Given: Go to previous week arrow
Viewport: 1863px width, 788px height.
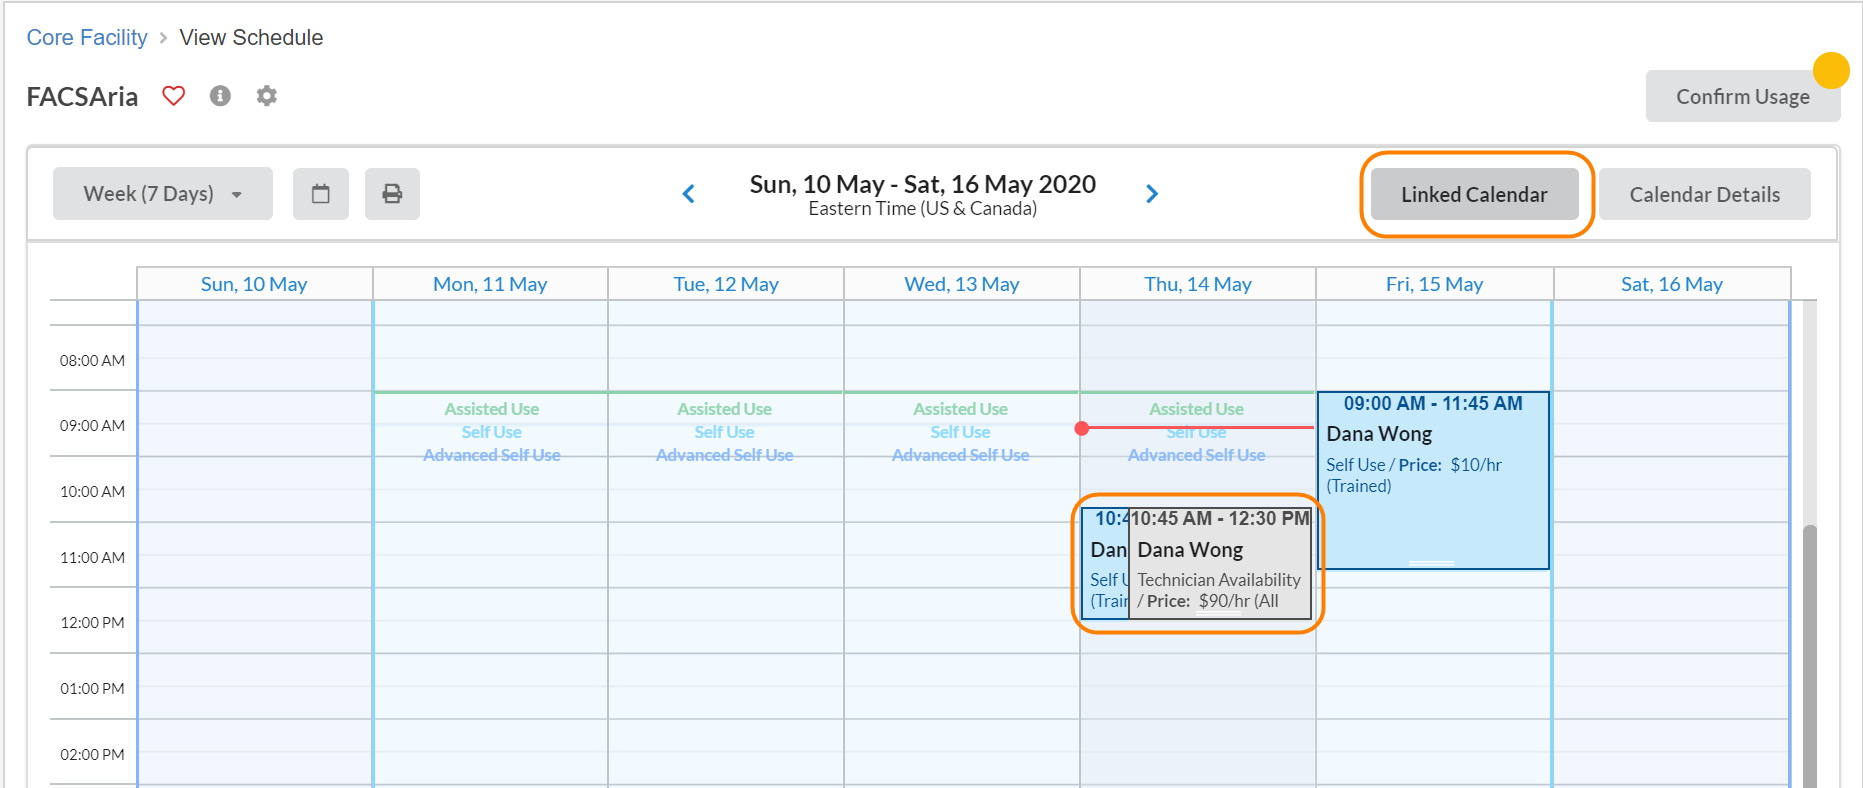Looking at the screenshot, I should pyautogui.click(x=688, y=194).
